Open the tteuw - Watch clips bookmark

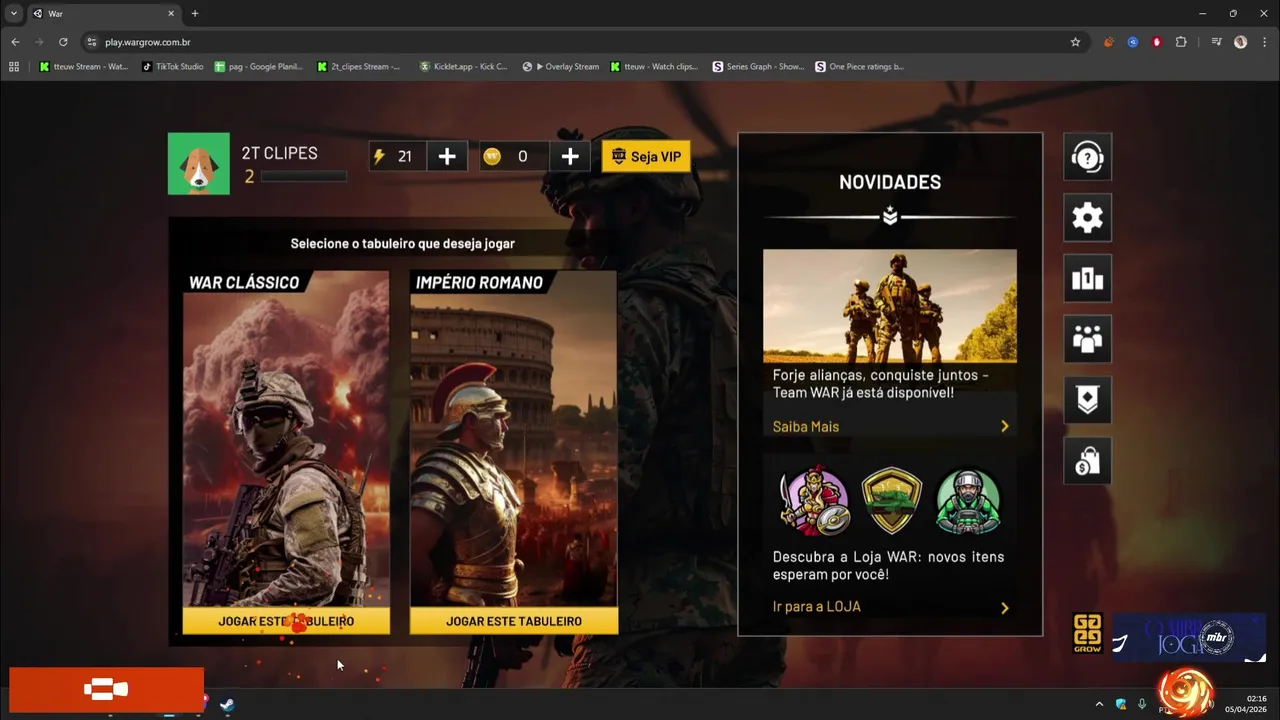tap(654, 67)
